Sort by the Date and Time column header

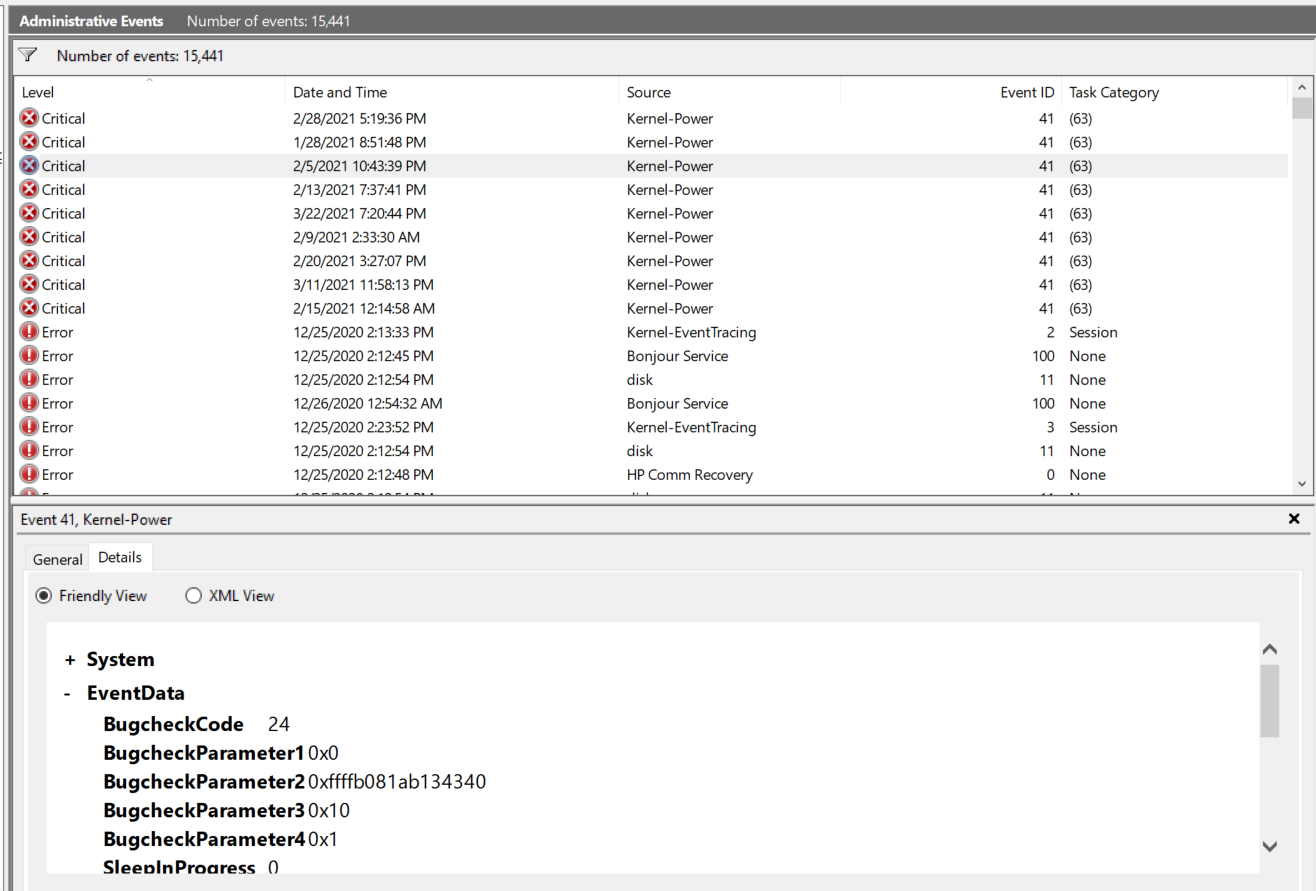pyautogui.click(x=340, y=92)
